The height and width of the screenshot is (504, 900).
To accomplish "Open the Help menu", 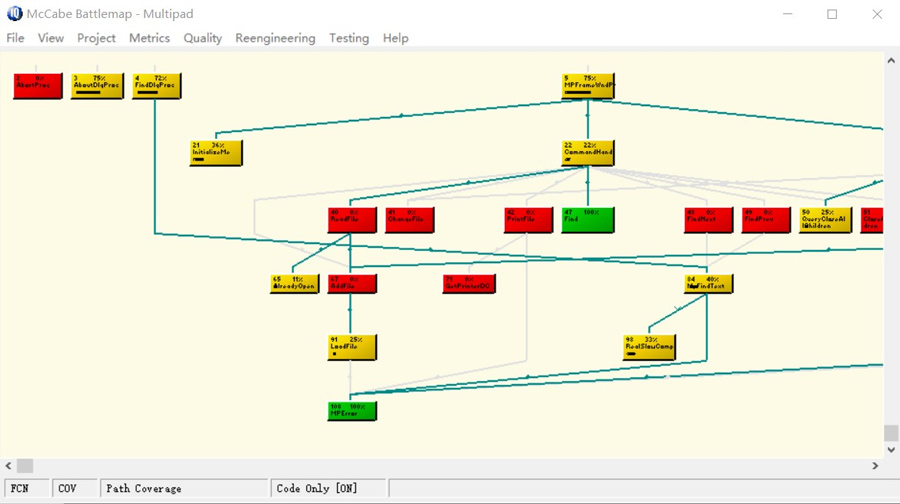I will click(395, 38).
